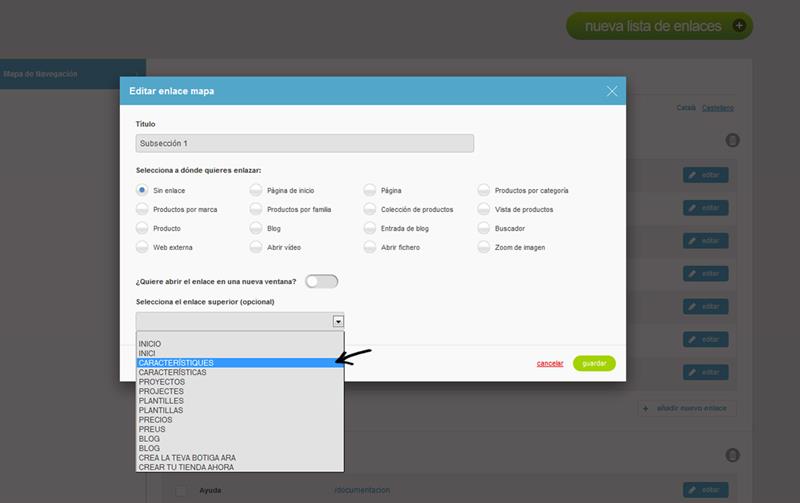Edit the Título text field

(x=304, y=143)
